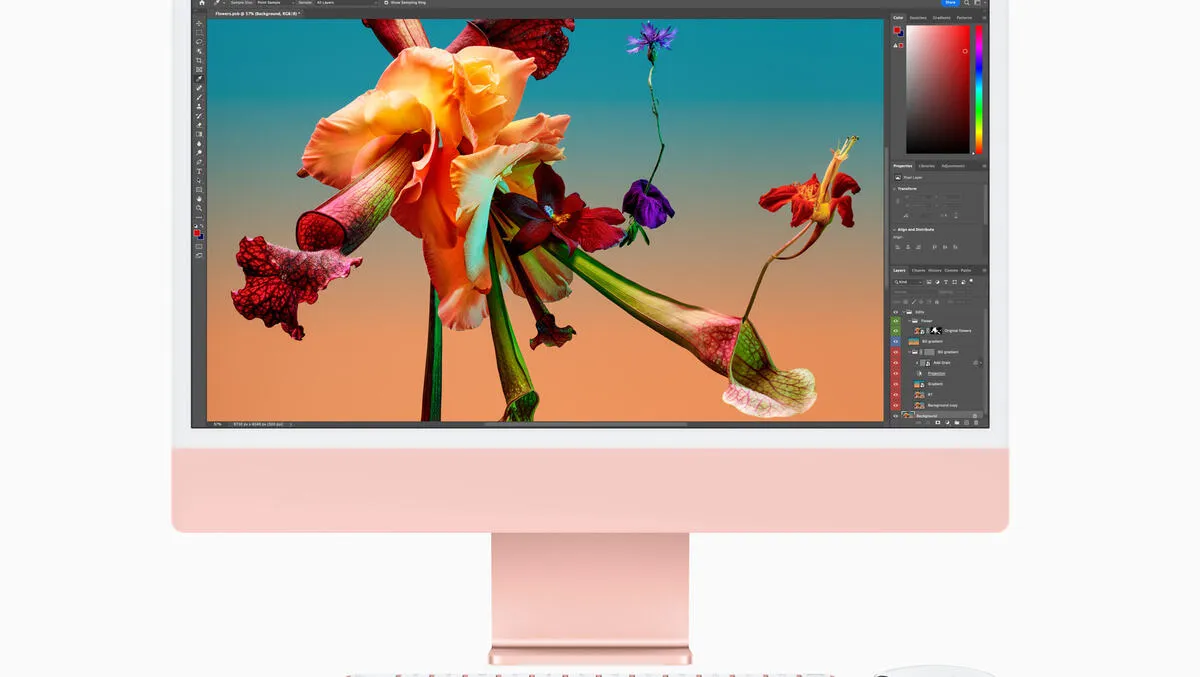Collapse the Edits layer group

point(904,312)
